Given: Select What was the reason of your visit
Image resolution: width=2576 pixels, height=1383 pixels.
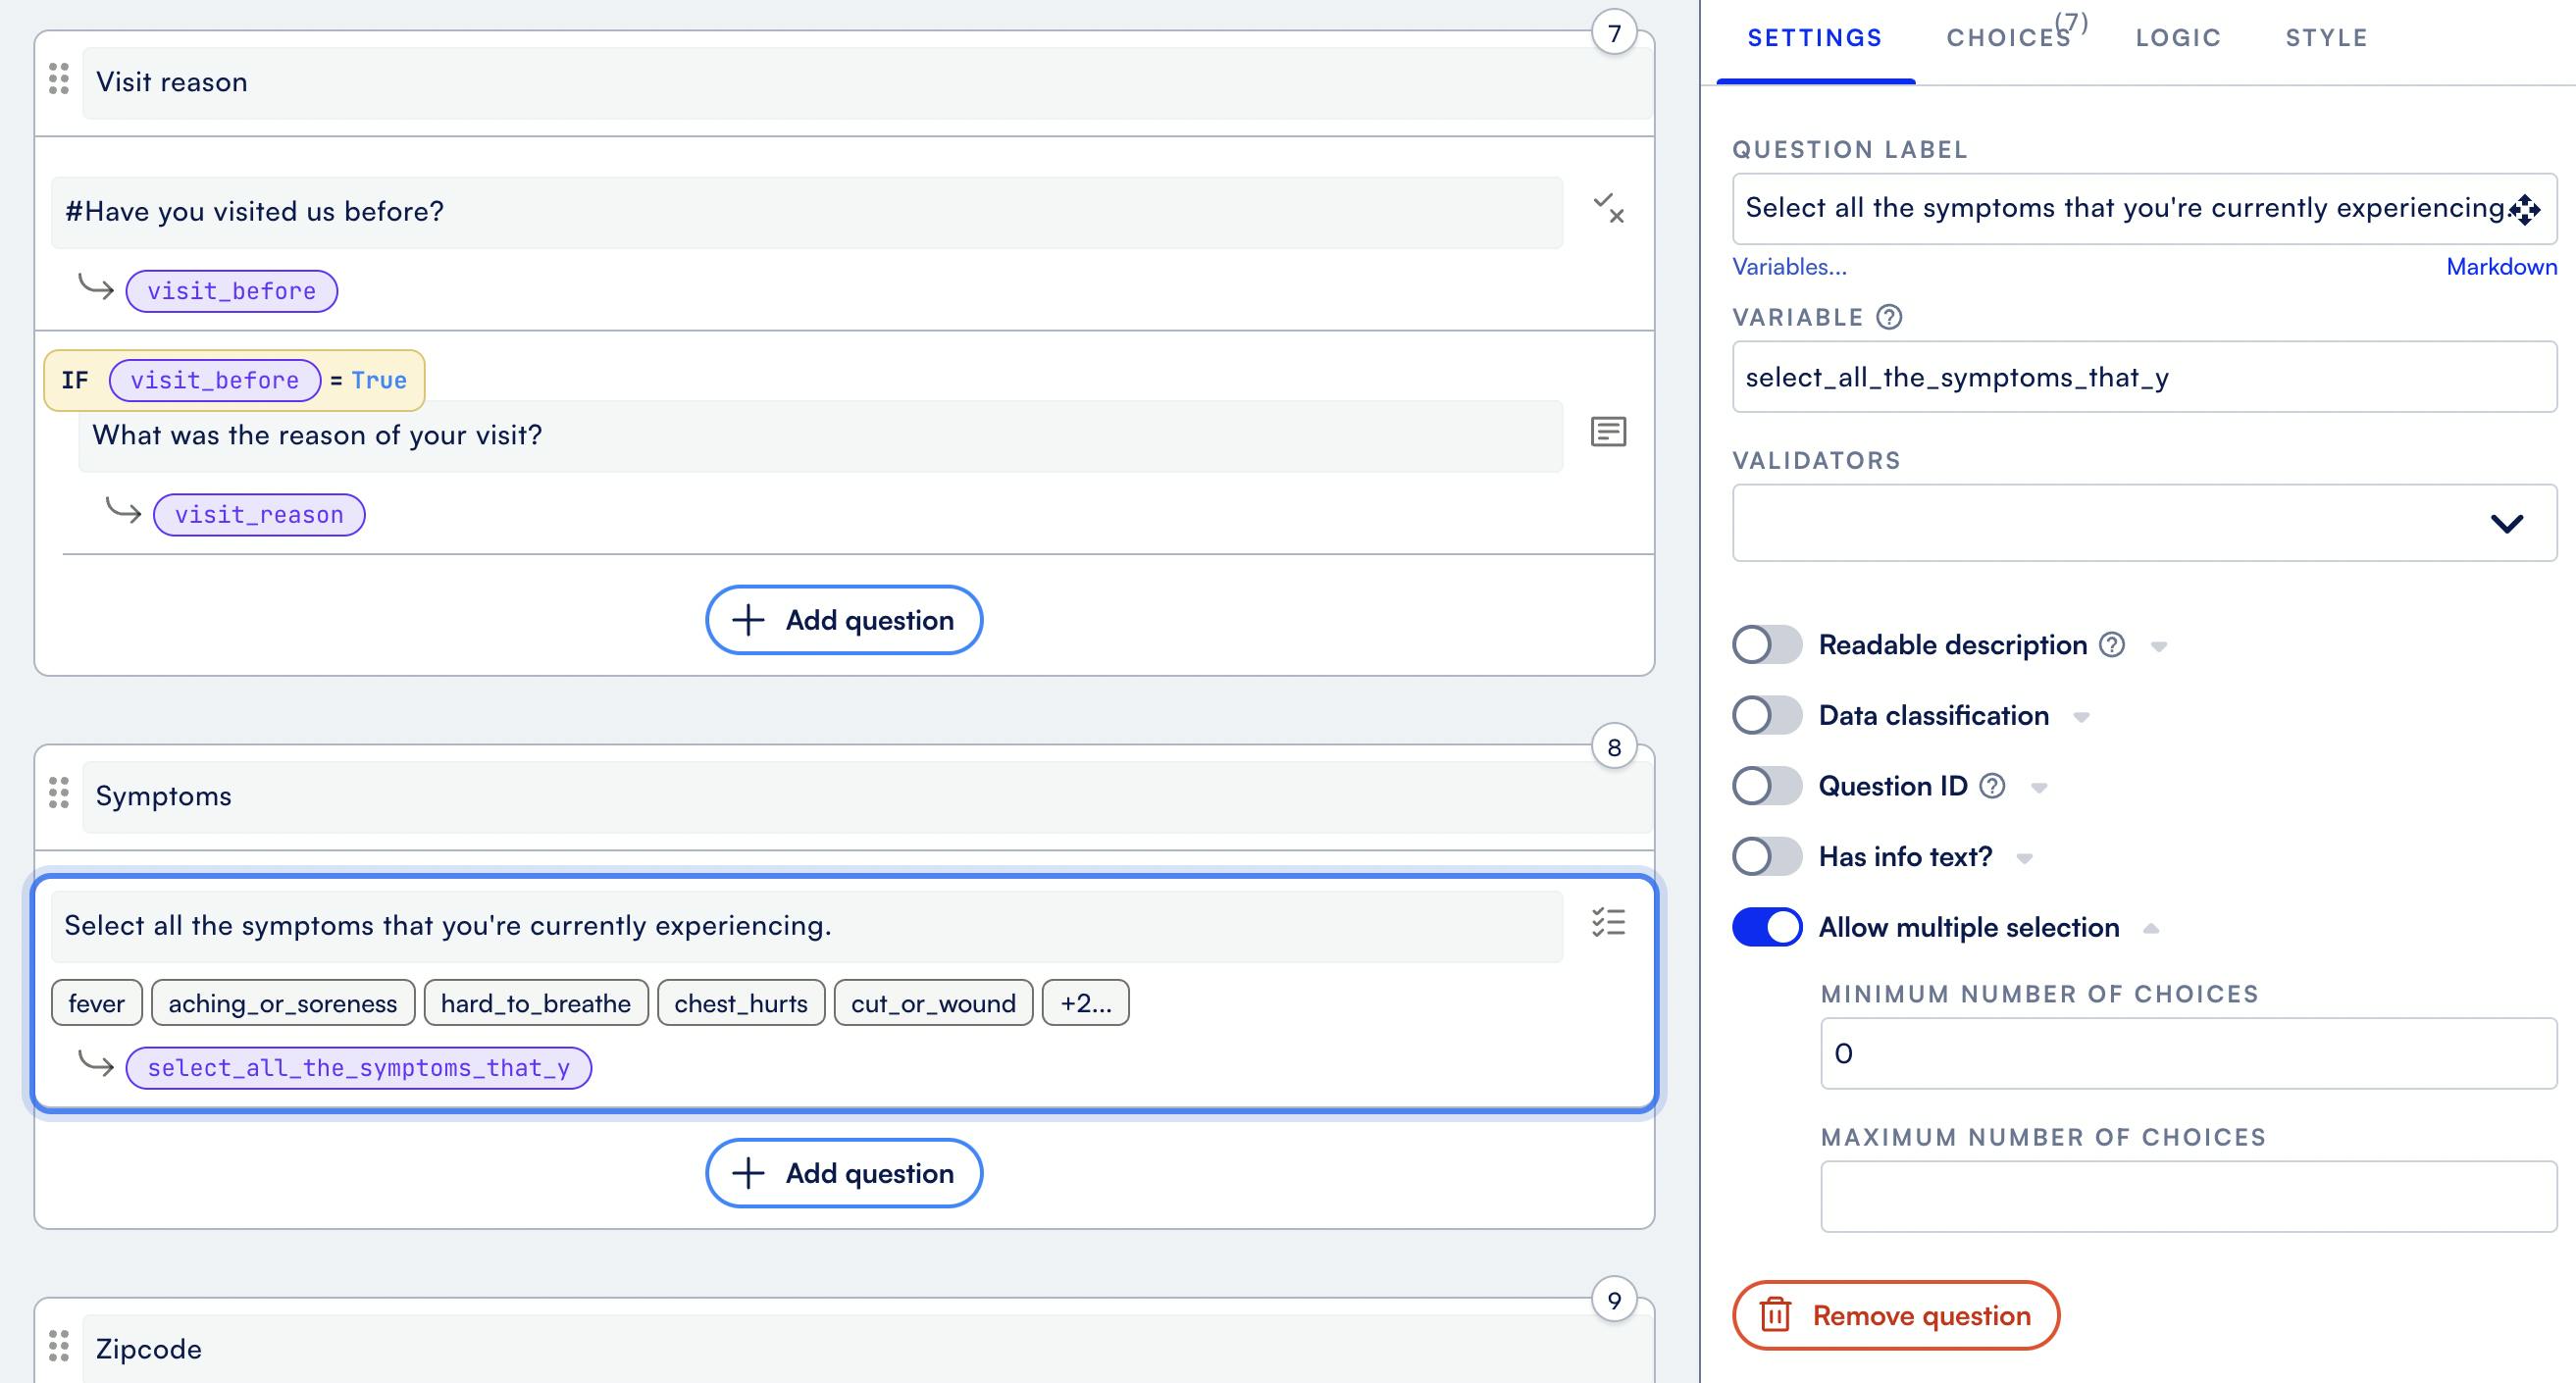Looking at the screenshot, I should point(820,435).
